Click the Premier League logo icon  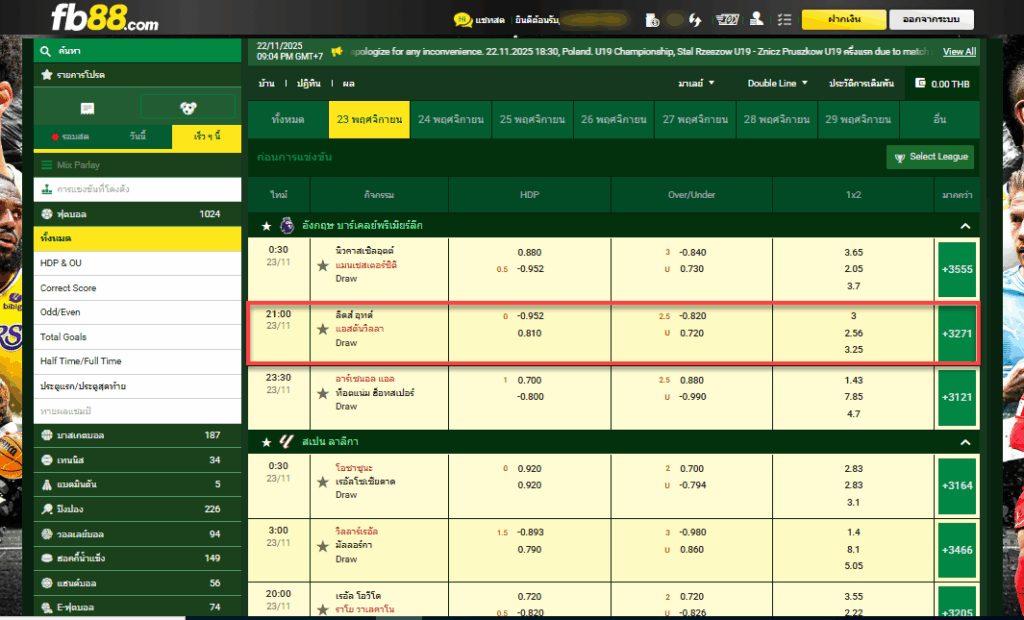point(287,225)
